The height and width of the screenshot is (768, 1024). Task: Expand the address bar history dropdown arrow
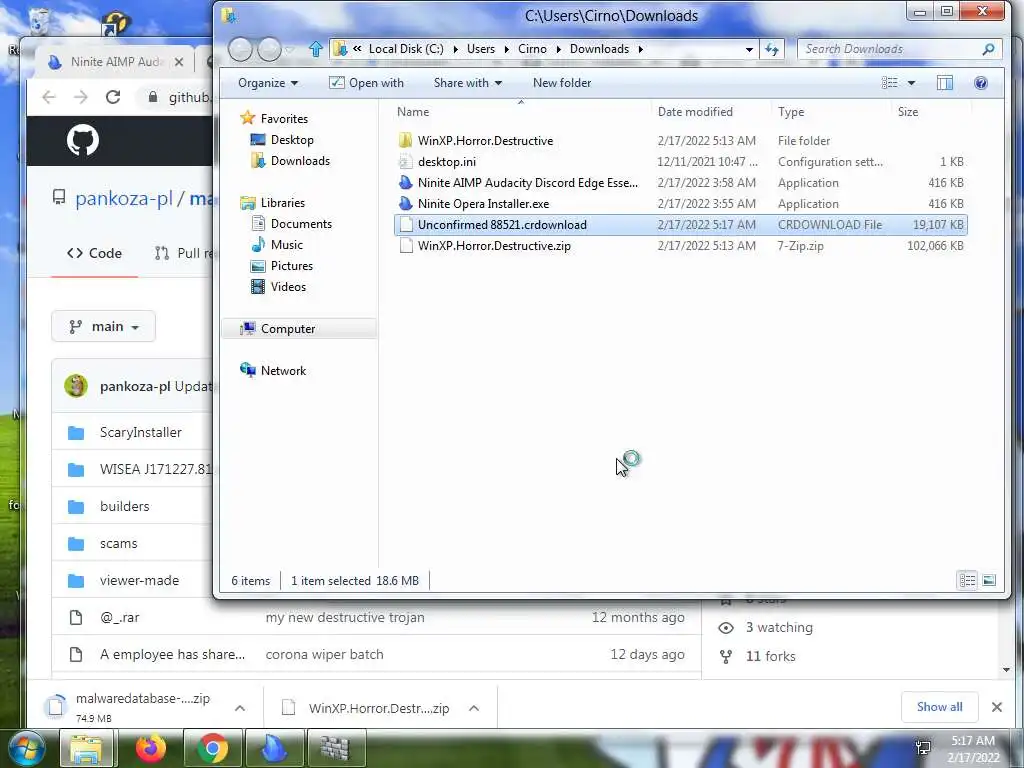point(749,49)
